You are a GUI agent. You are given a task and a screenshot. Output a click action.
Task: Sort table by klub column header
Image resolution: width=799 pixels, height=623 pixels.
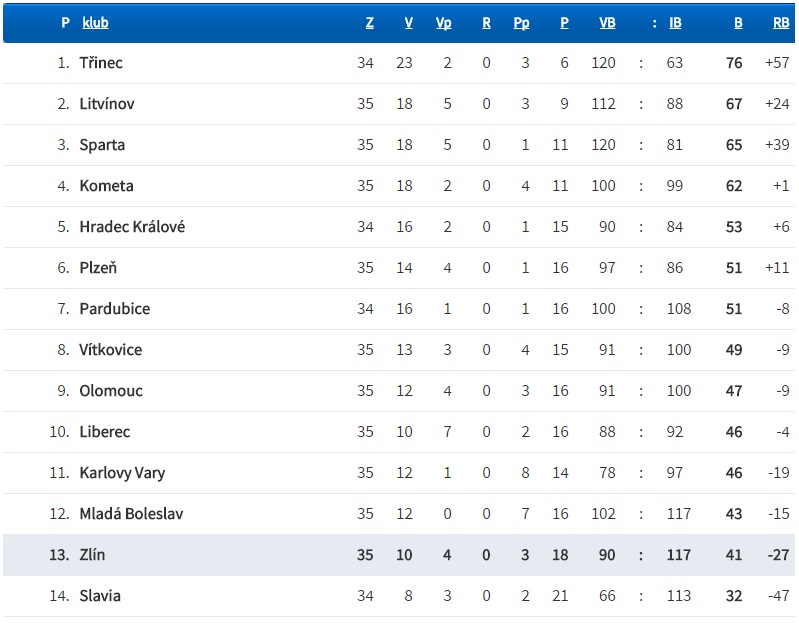(95, 22)
